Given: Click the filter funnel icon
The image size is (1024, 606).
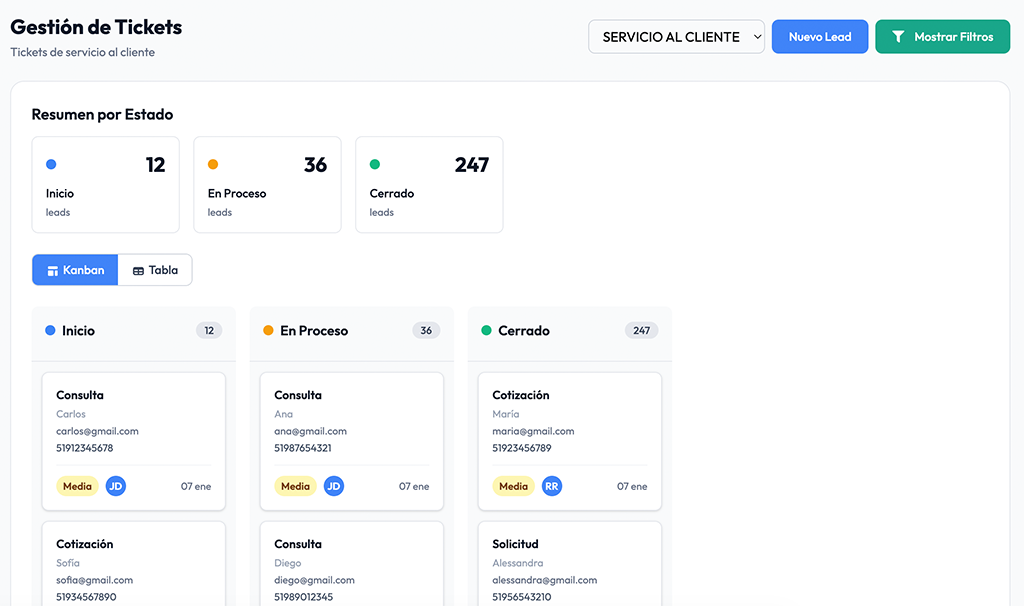Looking at the screenshot, I should (x=898, y=37).
